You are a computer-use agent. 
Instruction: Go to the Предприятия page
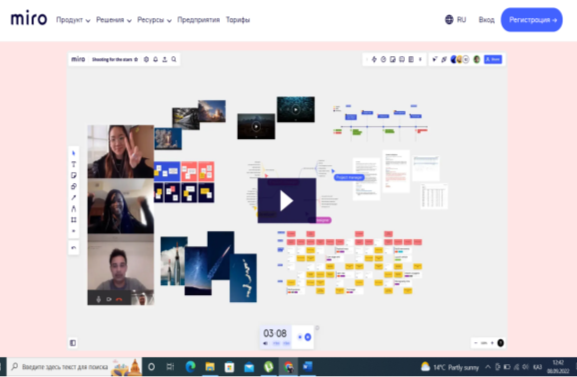point(198,20)
